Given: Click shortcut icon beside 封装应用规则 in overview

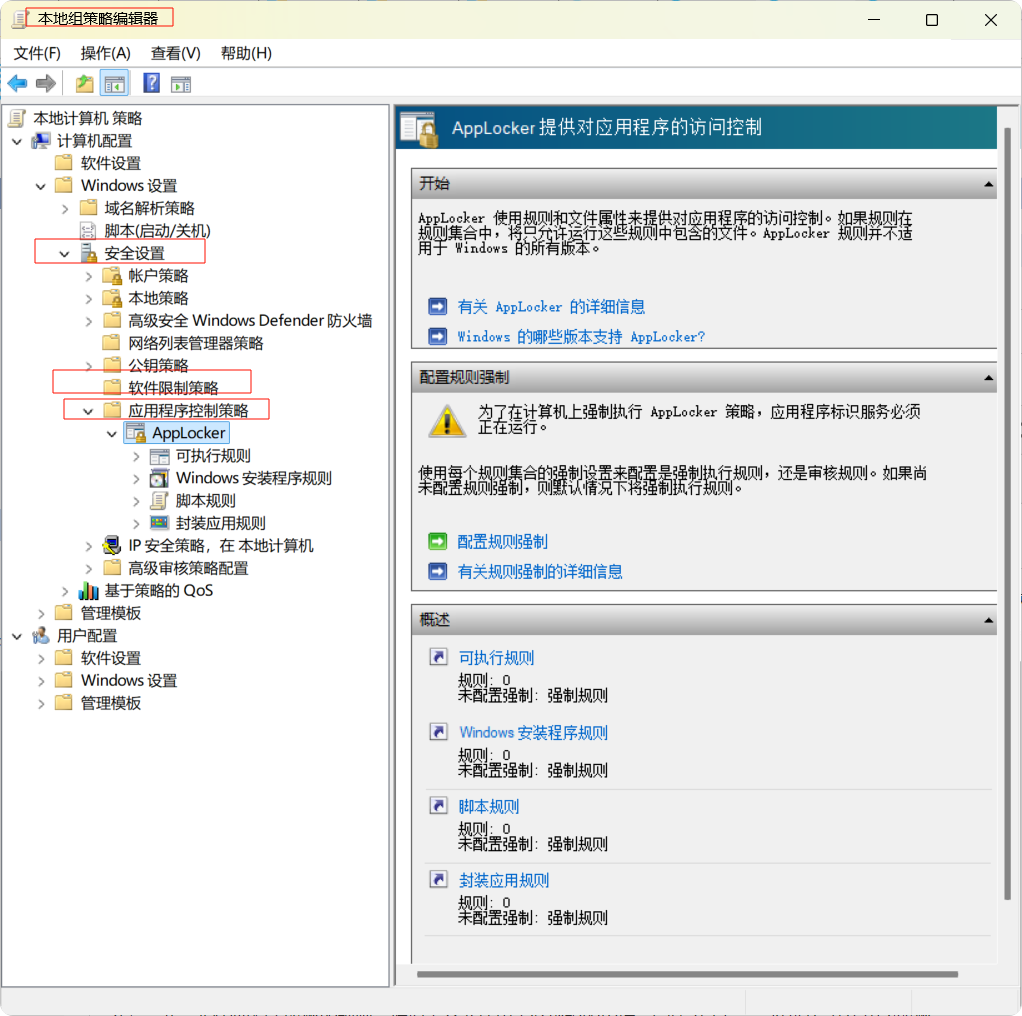Looking at the screenshot, I should click(x=438, y=880).
